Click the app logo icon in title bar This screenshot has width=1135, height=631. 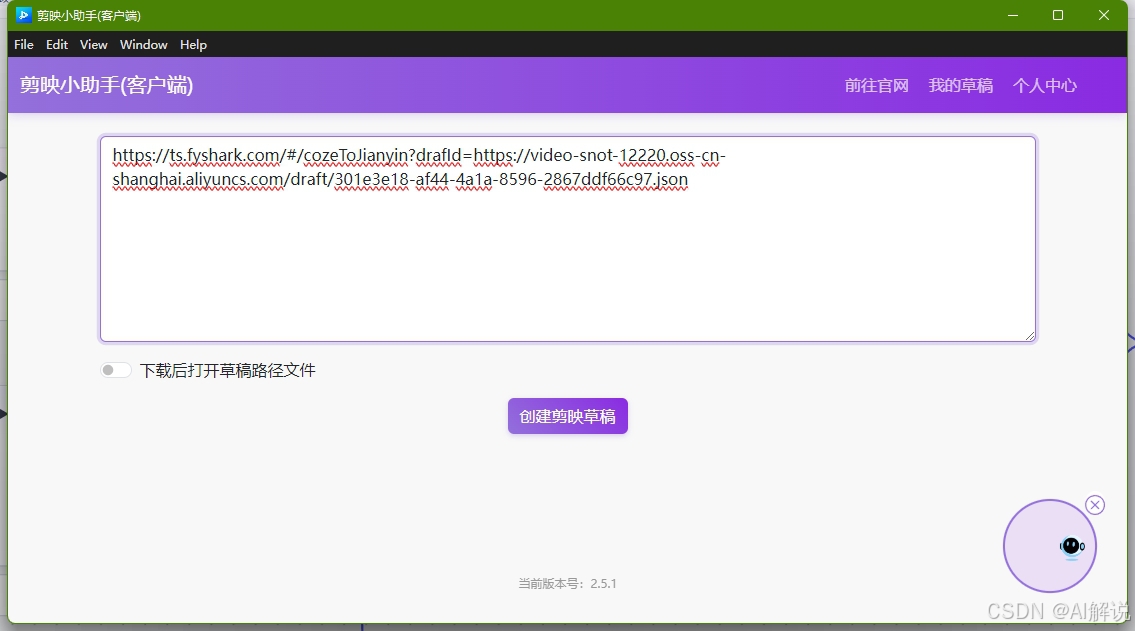(23, 14)
